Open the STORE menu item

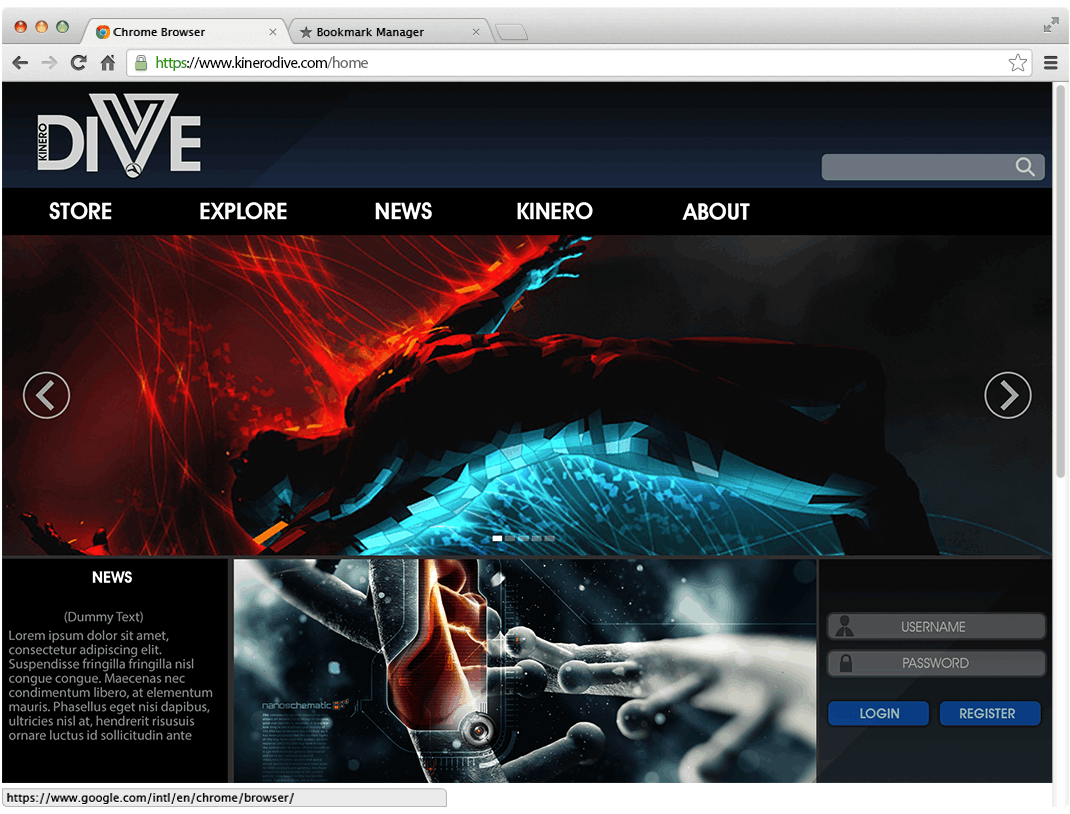coord(80,211)
